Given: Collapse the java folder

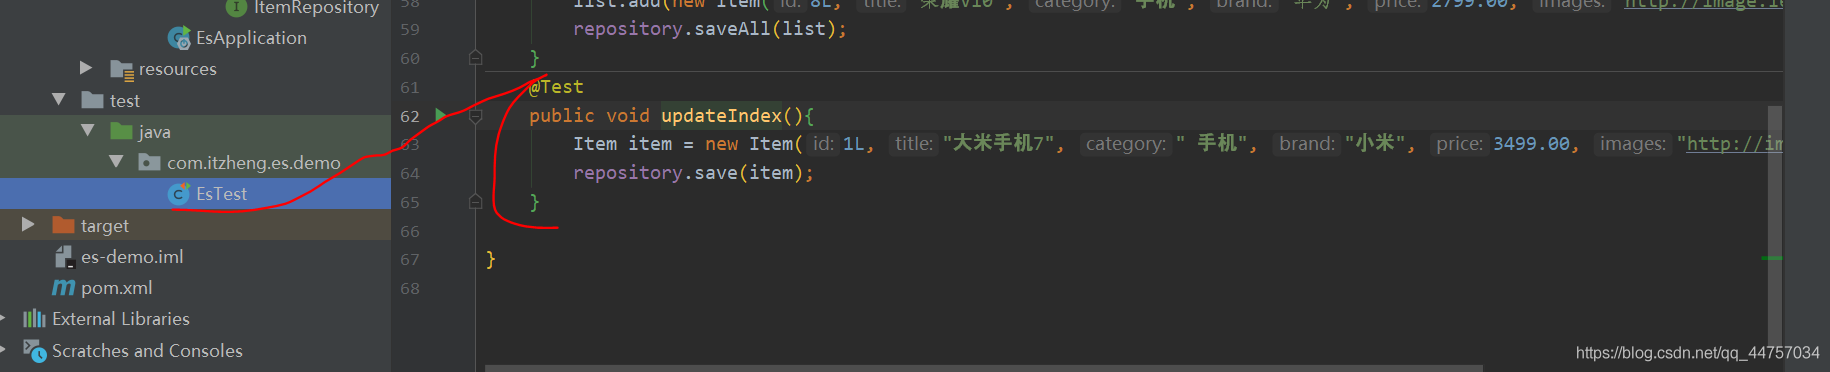Looking at the screenshot, I should [87, 131].
